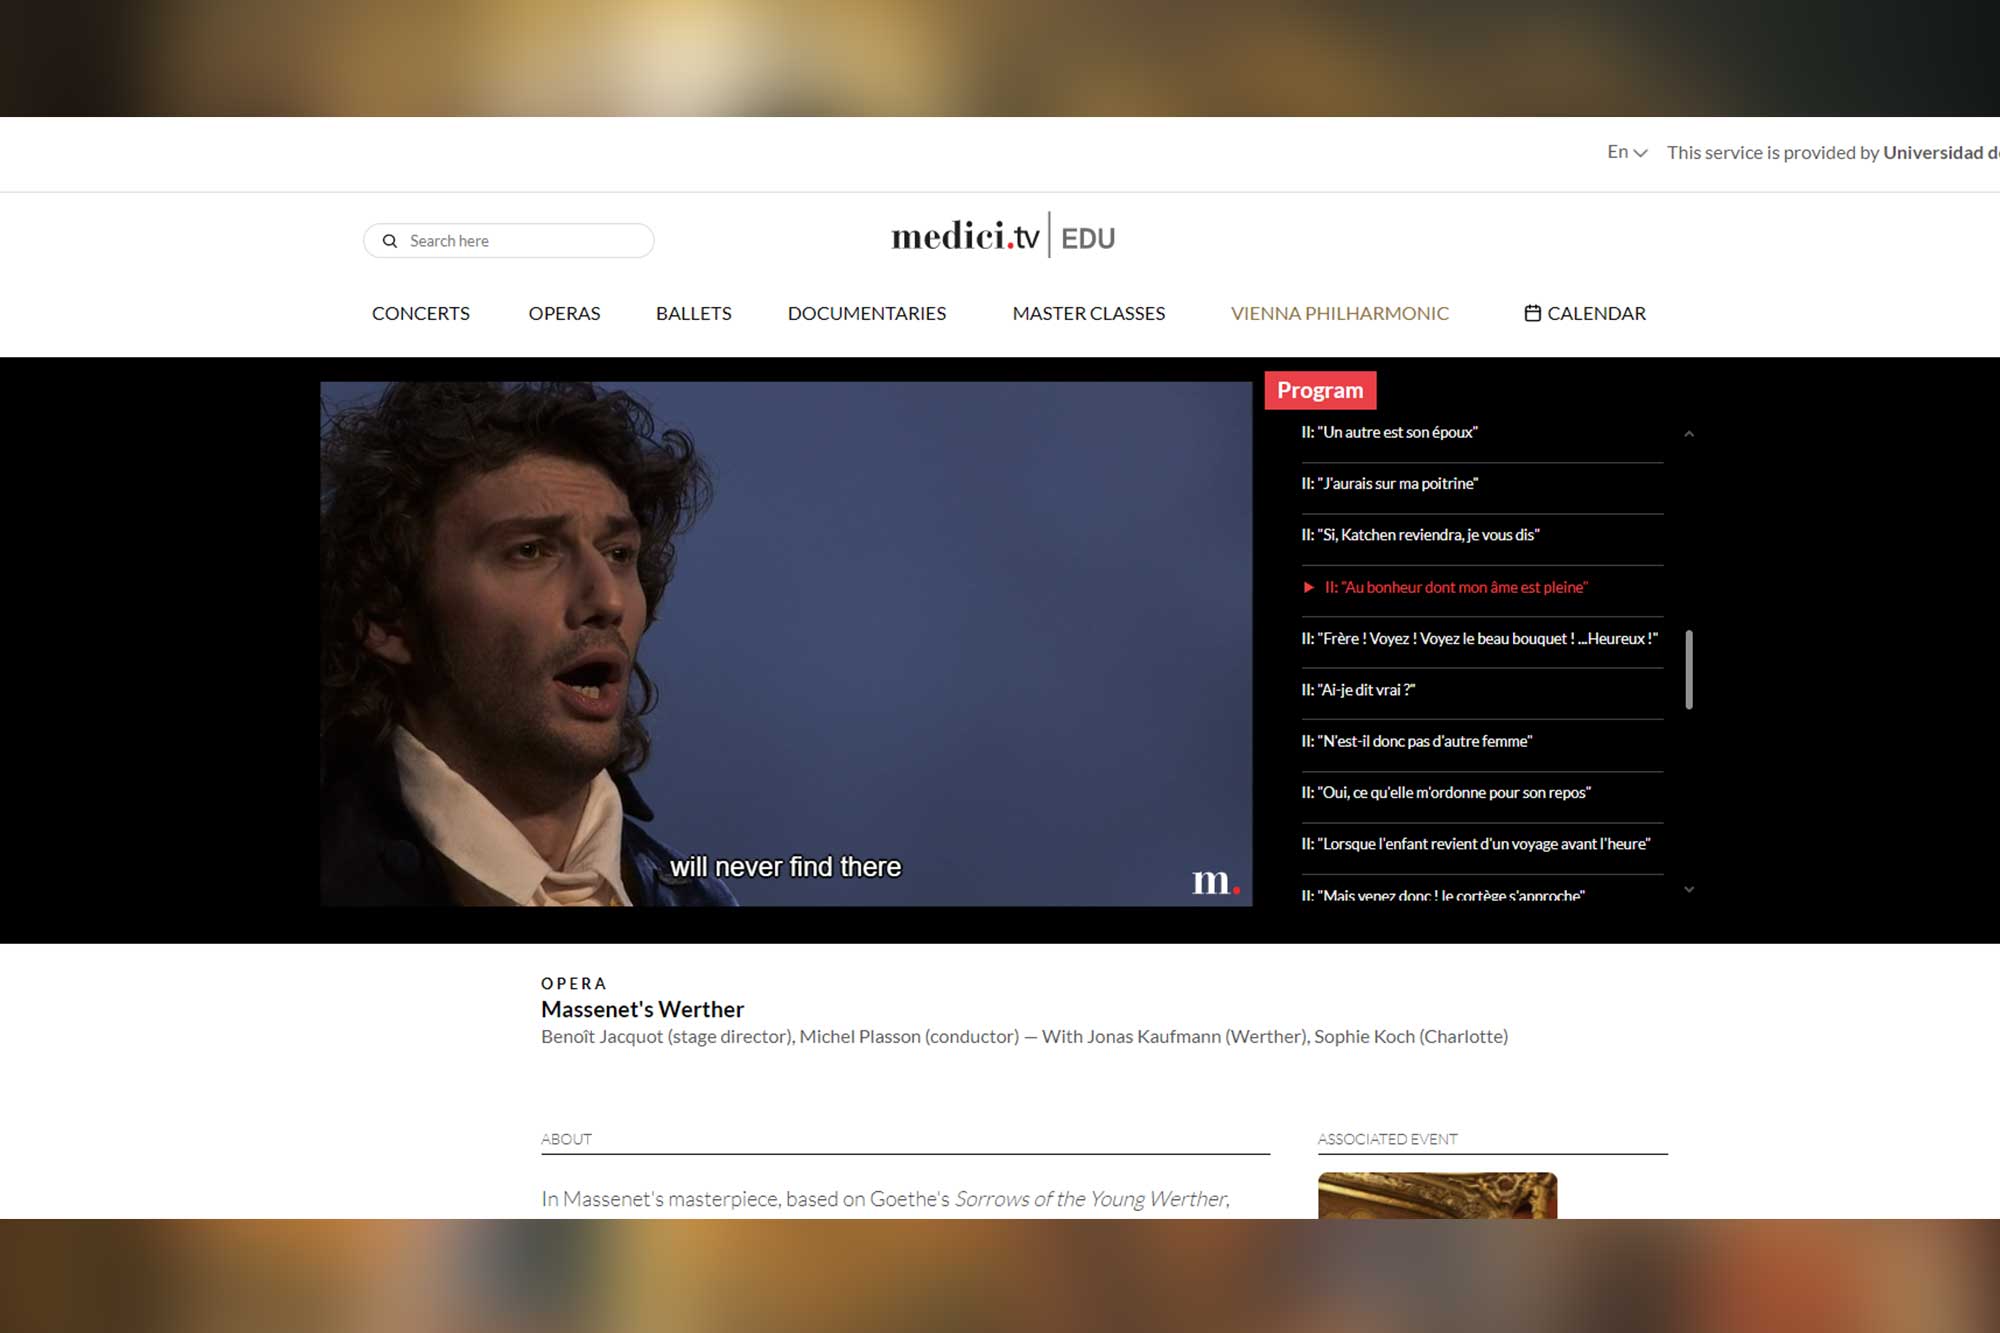The image size is (2000, 1333).
Task: Open the Master Classes section
Action: (x=1088, y=313)
